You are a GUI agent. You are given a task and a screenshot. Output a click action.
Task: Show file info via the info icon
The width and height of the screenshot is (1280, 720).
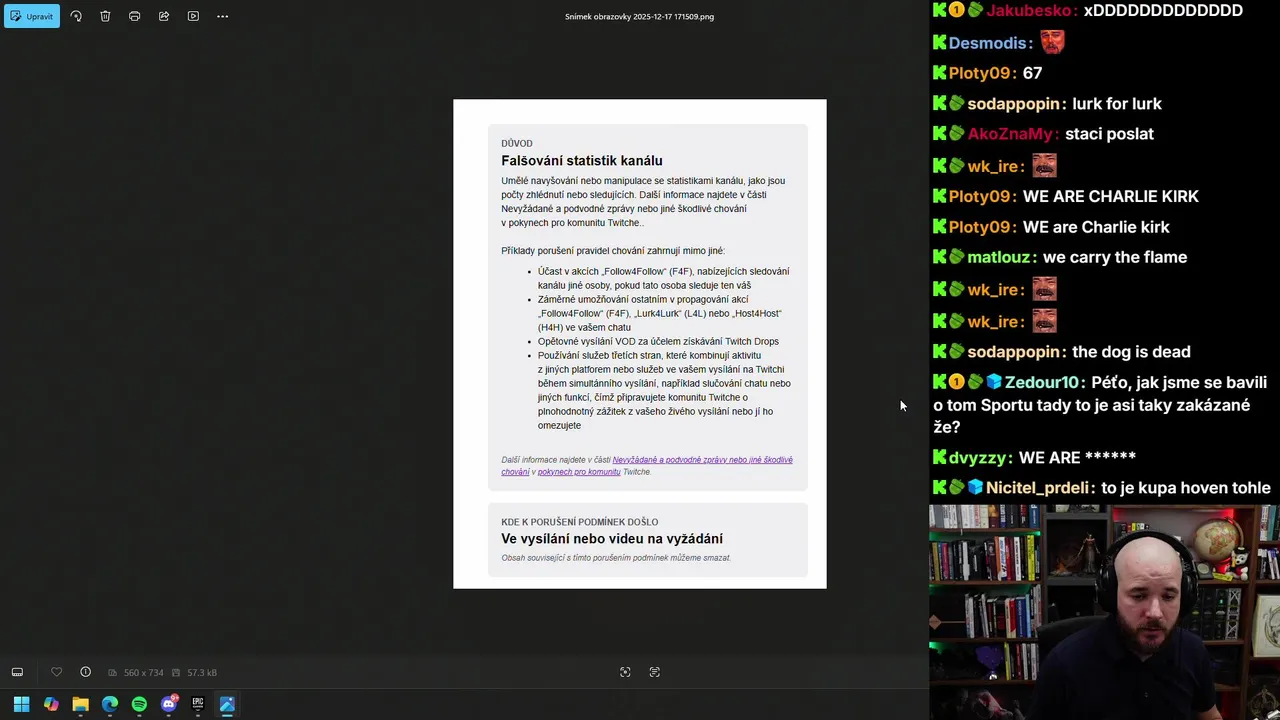(85, 672)
